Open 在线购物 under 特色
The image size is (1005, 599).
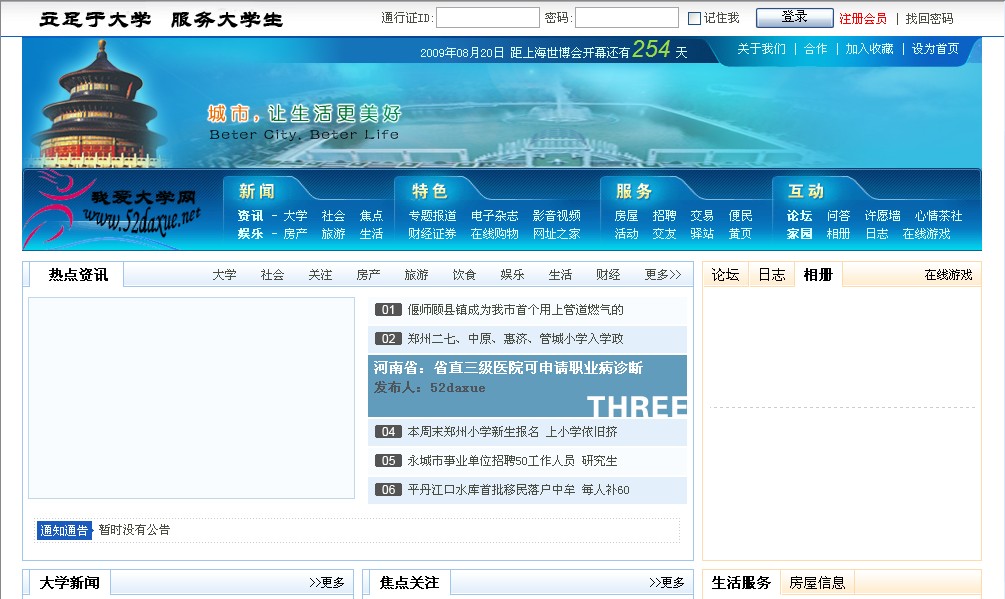(494, 234)
